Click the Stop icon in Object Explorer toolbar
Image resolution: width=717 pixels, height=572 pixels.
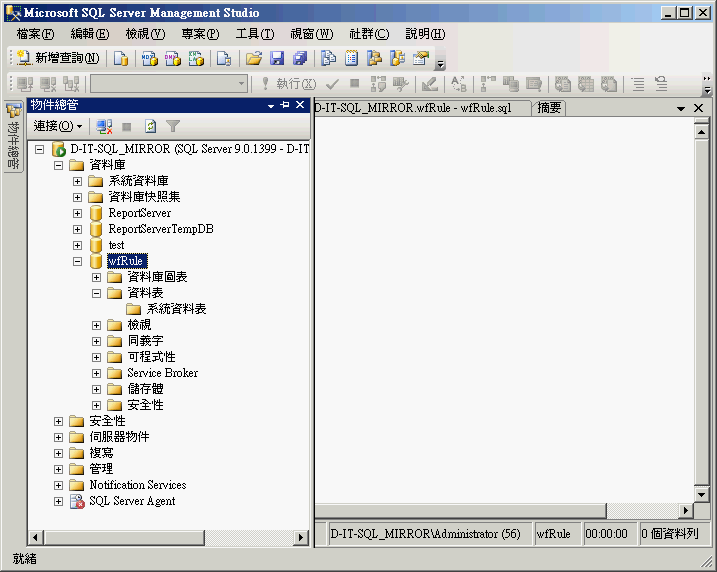127,126
